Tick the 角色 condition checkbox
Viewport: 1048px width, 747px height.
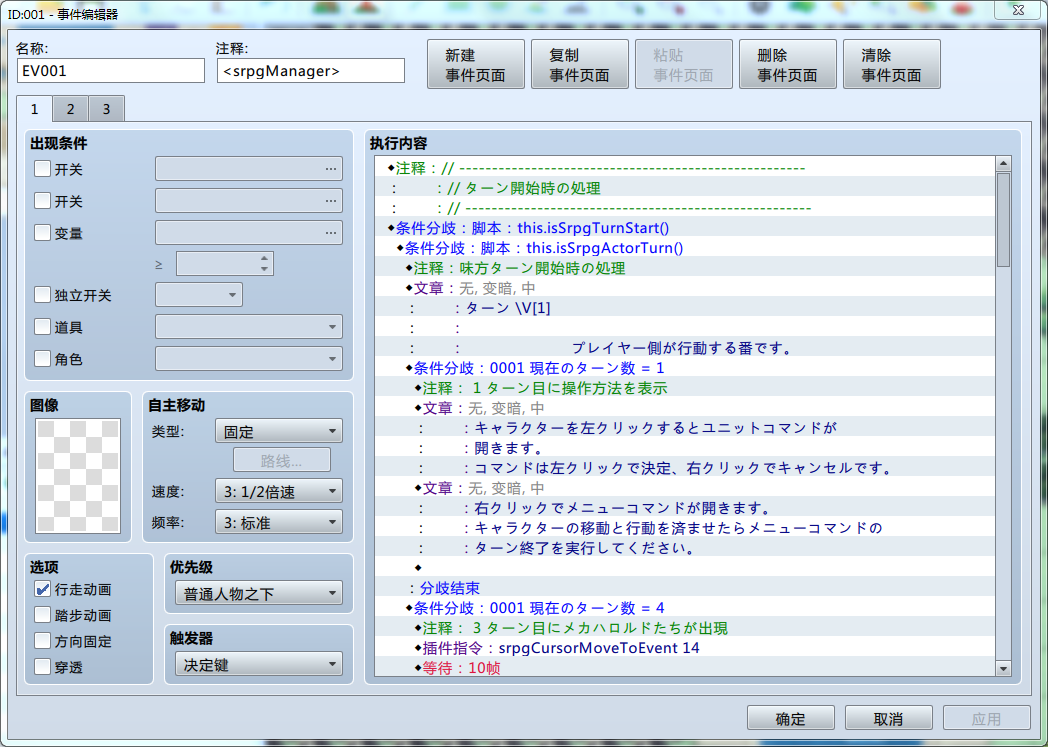click(x=42, y=359)
